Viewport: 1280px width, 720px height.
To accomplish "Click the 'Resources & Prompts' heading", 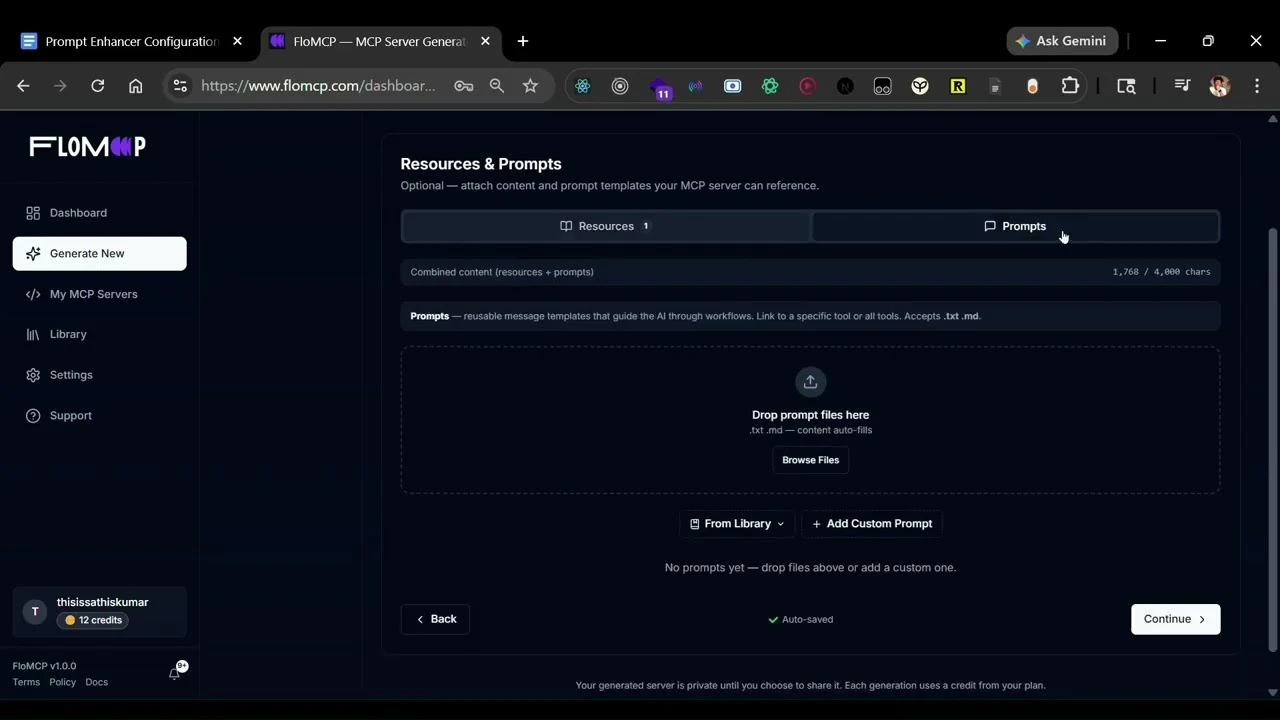I will pyautogui.click(x=481, y=164).
